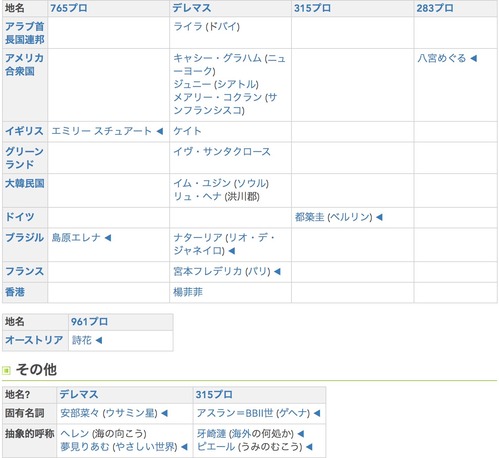This screenshot has height=458, width=499.
Task: Open the 283プロ header link
Action: (x=435, y=8)
